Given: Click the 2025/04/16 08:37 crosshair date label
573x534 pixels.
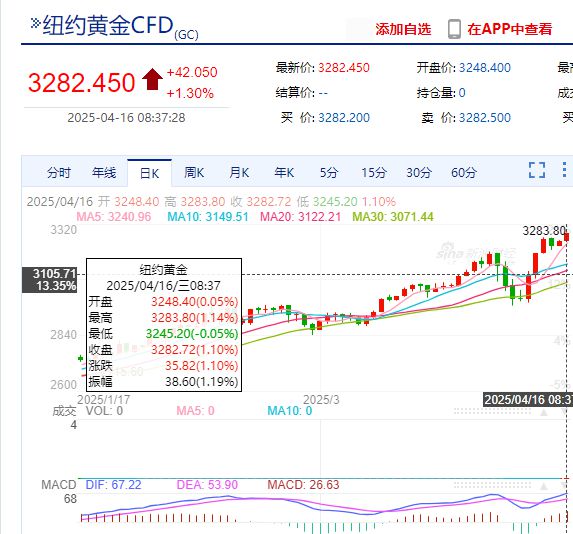Looking at the screenshot, I should point(528,399).
